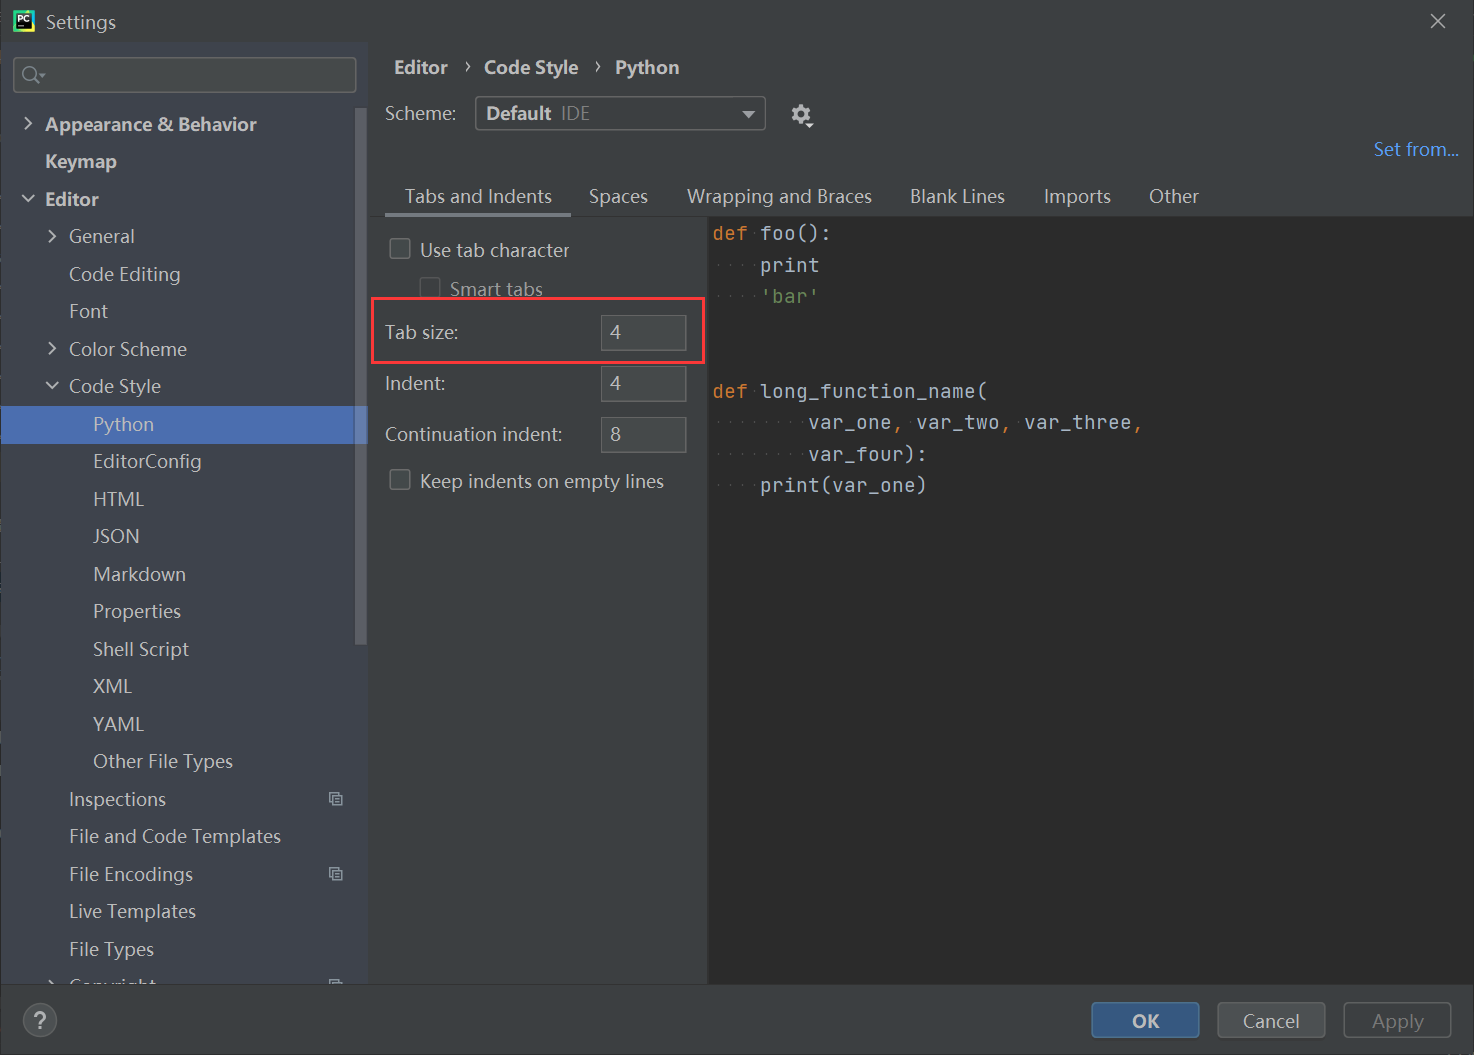This screenshot has height=1055, width=1474.
Task: Focus the Indent value field
Action: pos(643,383)
